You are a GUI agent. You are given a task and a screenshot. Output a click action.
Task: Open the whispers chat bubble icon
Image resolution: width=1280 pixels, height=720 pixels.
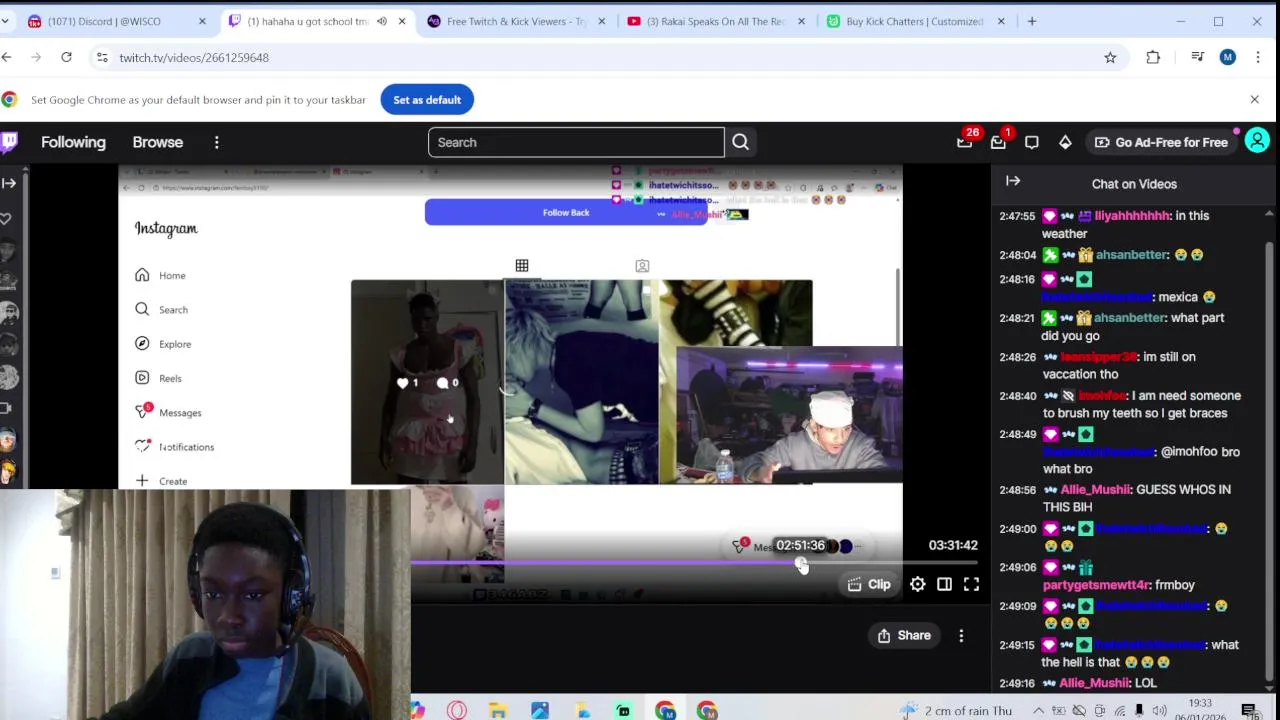1032,142
